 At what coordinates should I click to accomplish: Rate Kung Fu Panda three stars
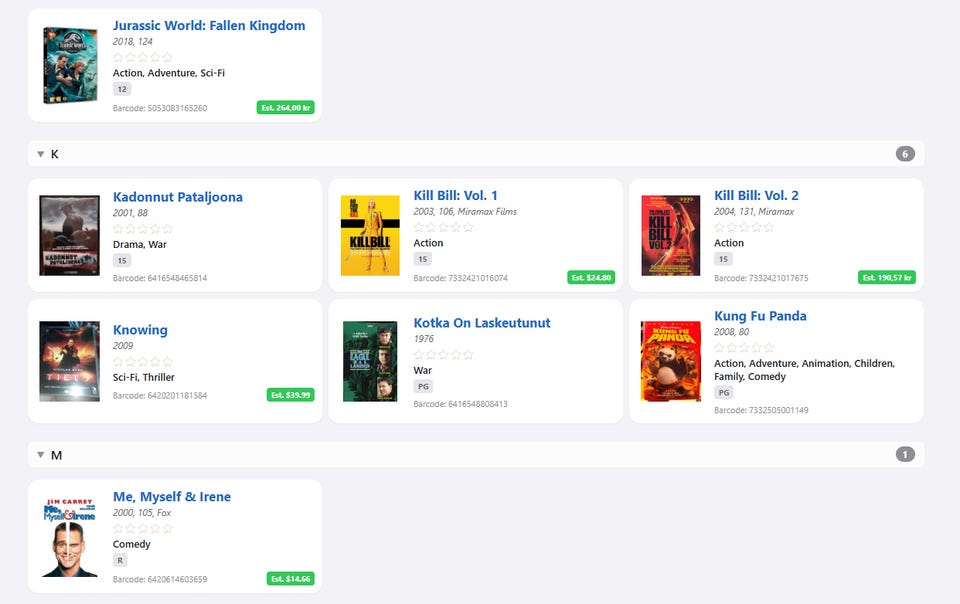[x=744, y=348]
